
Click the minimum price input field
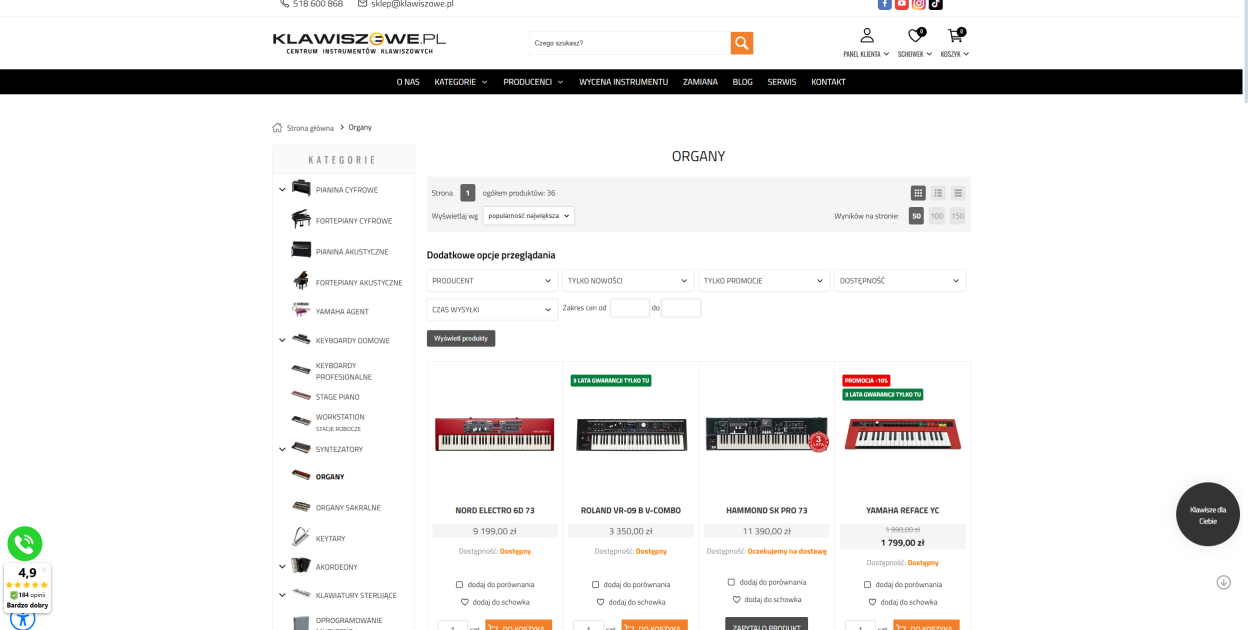pos(630,308)
